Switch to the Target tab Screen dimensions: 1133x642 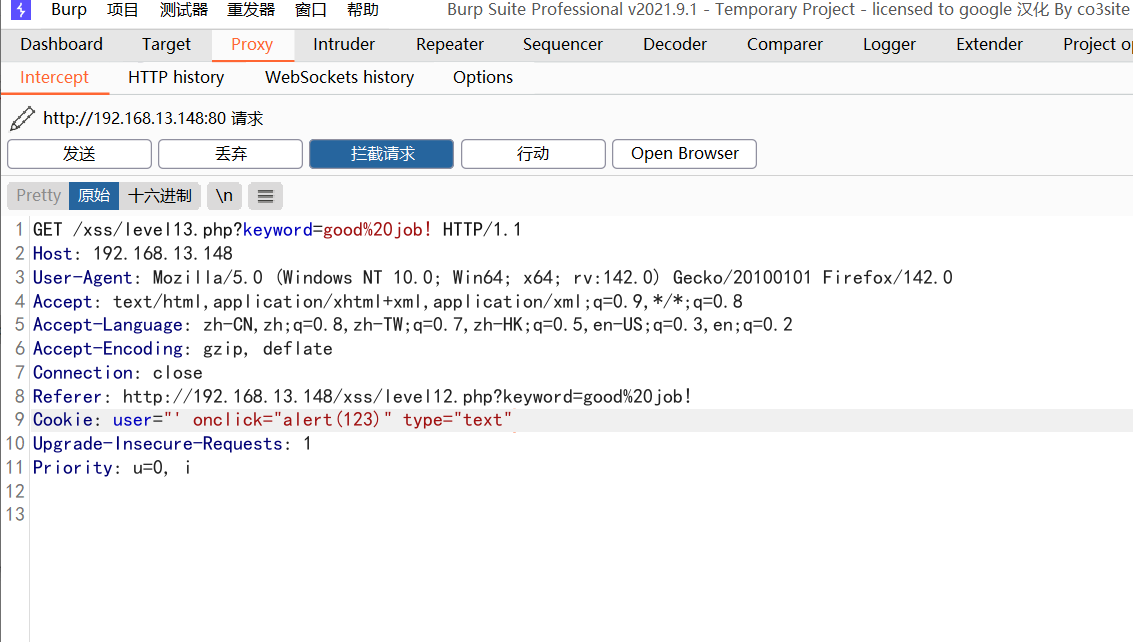click(x=166, y=45)
